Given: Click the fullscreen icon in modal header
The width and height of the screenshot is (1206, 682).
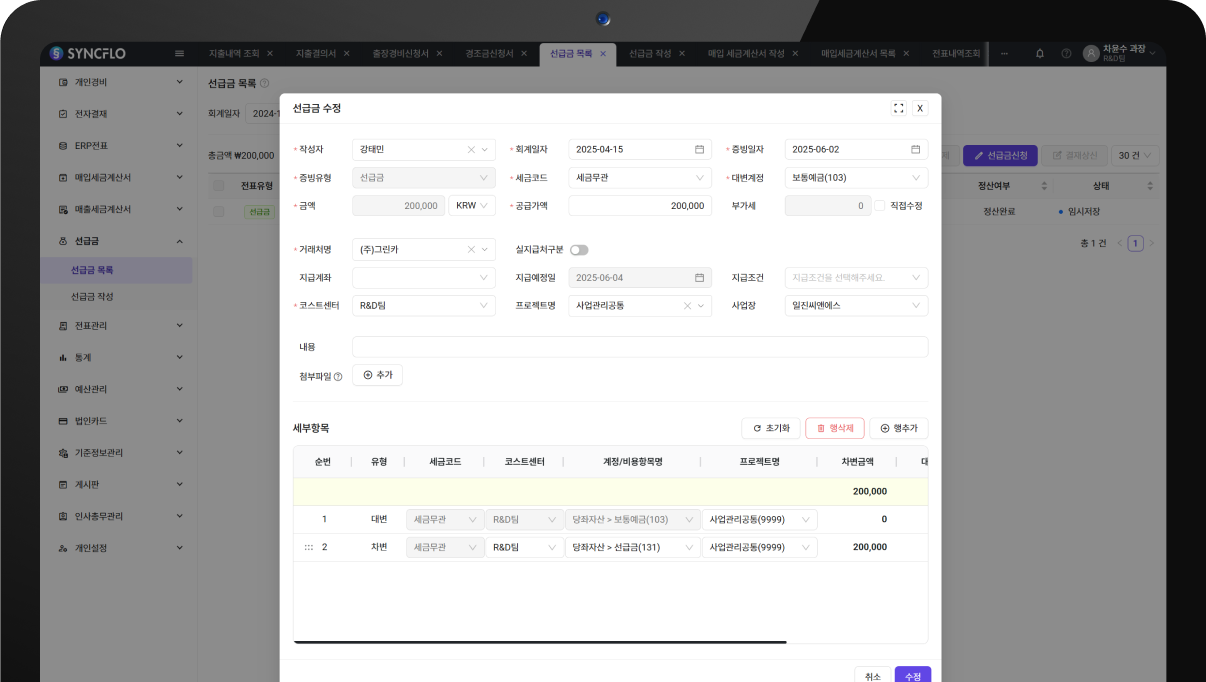Looking at the screenshot, I should click(898, 108).
